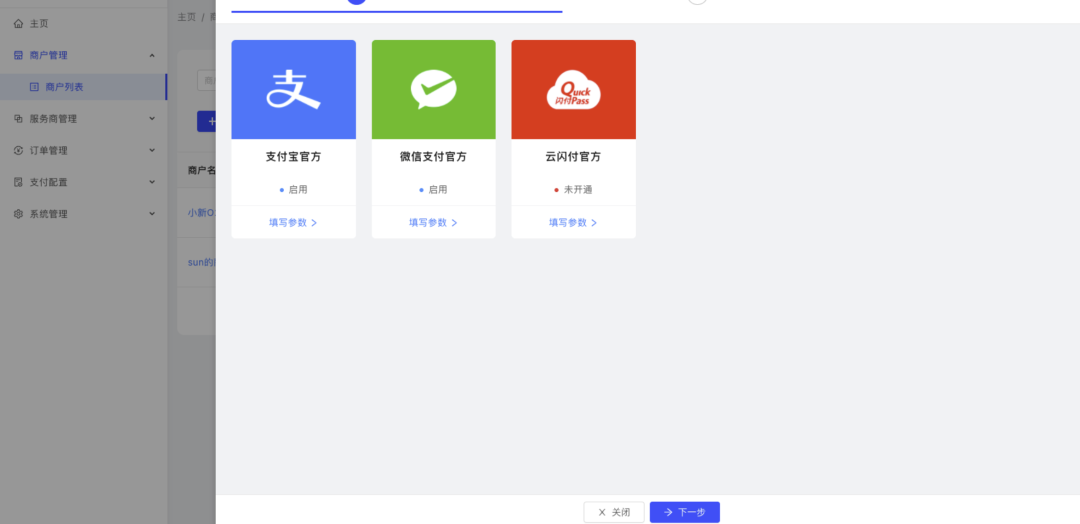Collapse the 商户管理 menu chevron
The image size is (1080, 524).
(x=152, y=55)
